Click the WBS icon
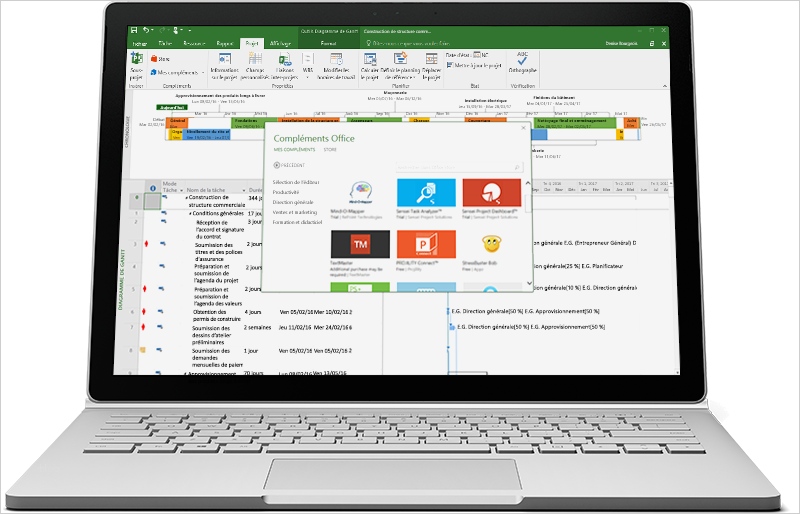This screenshot has width=800, height=514. (x=308, y=59)
